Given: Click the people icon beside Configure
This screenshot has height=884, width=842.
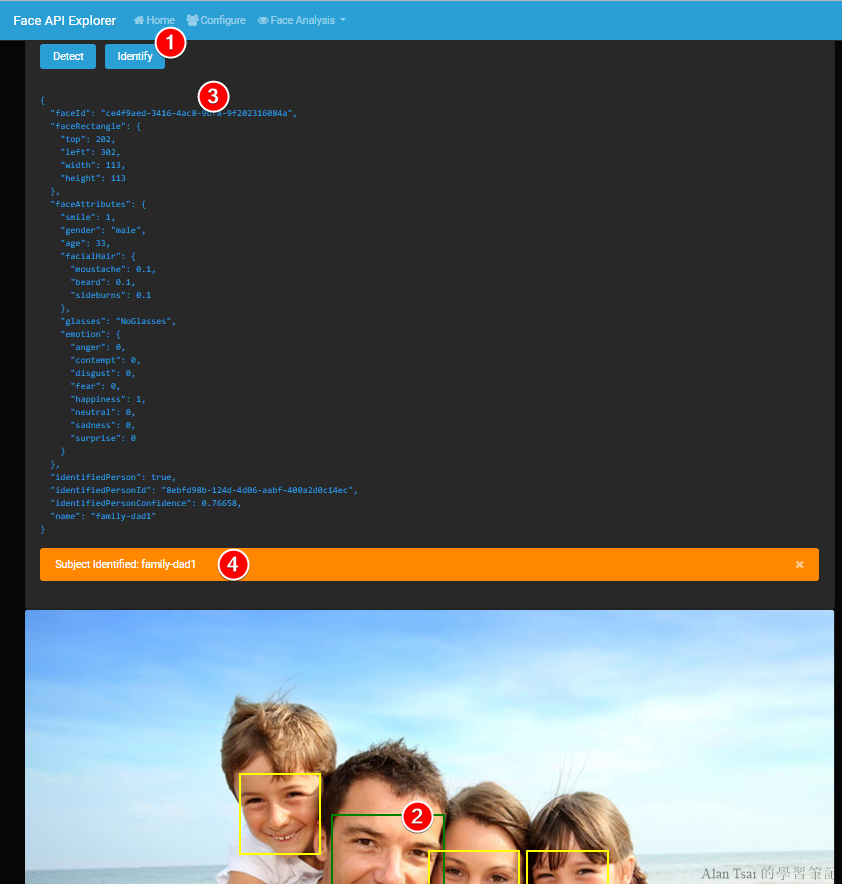Looking at the screenshot, I should pyautogui.click(x=192, y=20).
